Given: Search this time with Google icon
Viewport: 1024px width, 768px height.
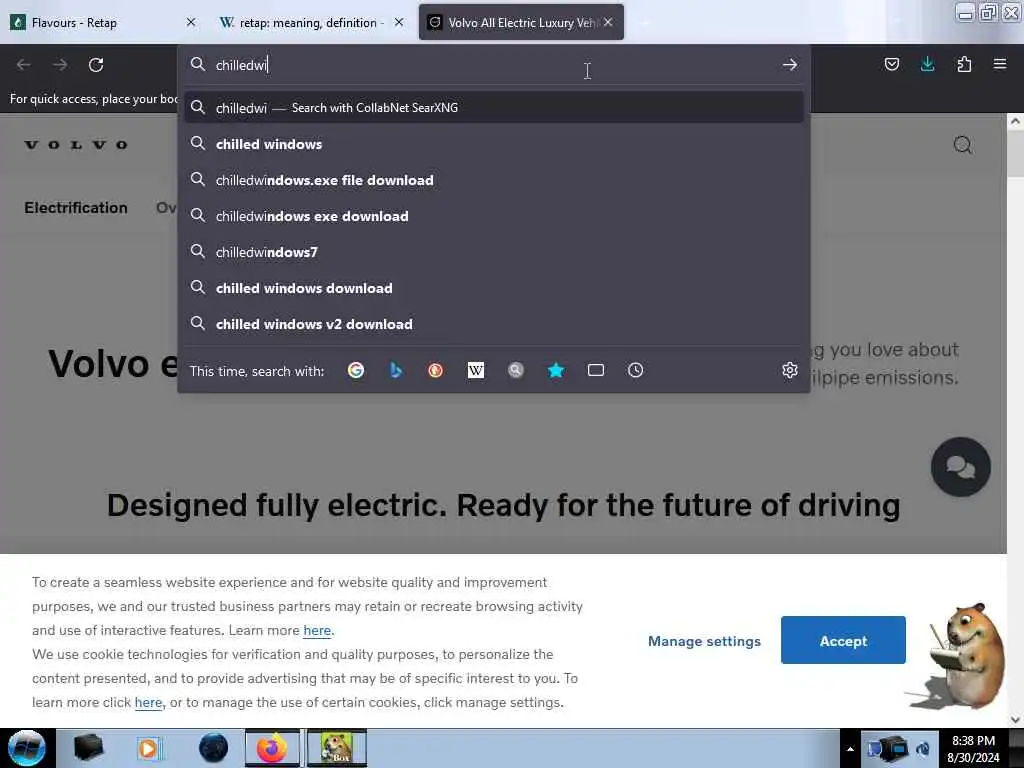Looking at the screenshot, I should (x=356, y=370).
